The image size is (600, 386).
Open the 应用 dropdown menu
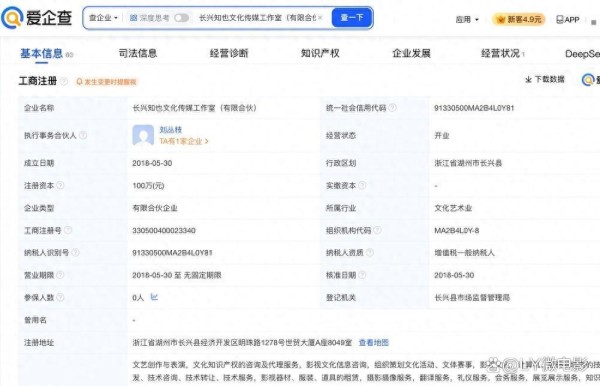coord(467,19)
